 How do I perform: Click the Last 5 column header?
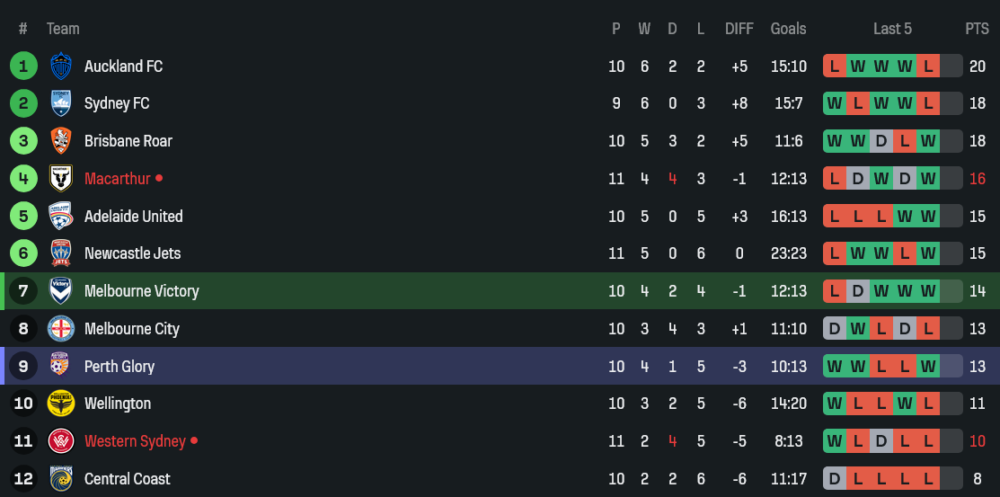(x=892, y=29)
